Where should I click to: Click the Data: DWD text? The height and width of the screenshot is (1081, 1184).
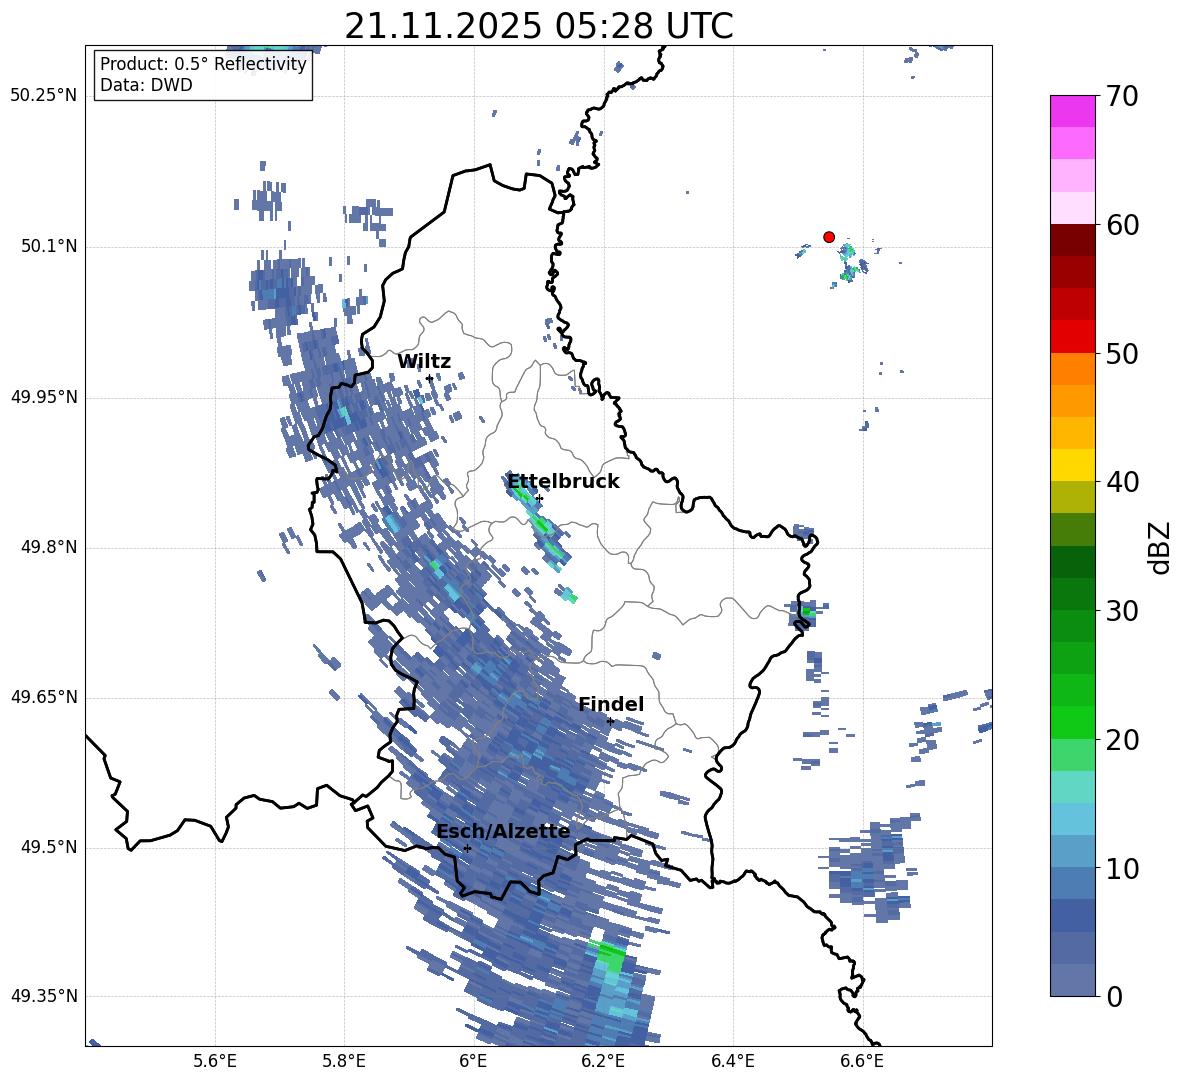(146, 85)
